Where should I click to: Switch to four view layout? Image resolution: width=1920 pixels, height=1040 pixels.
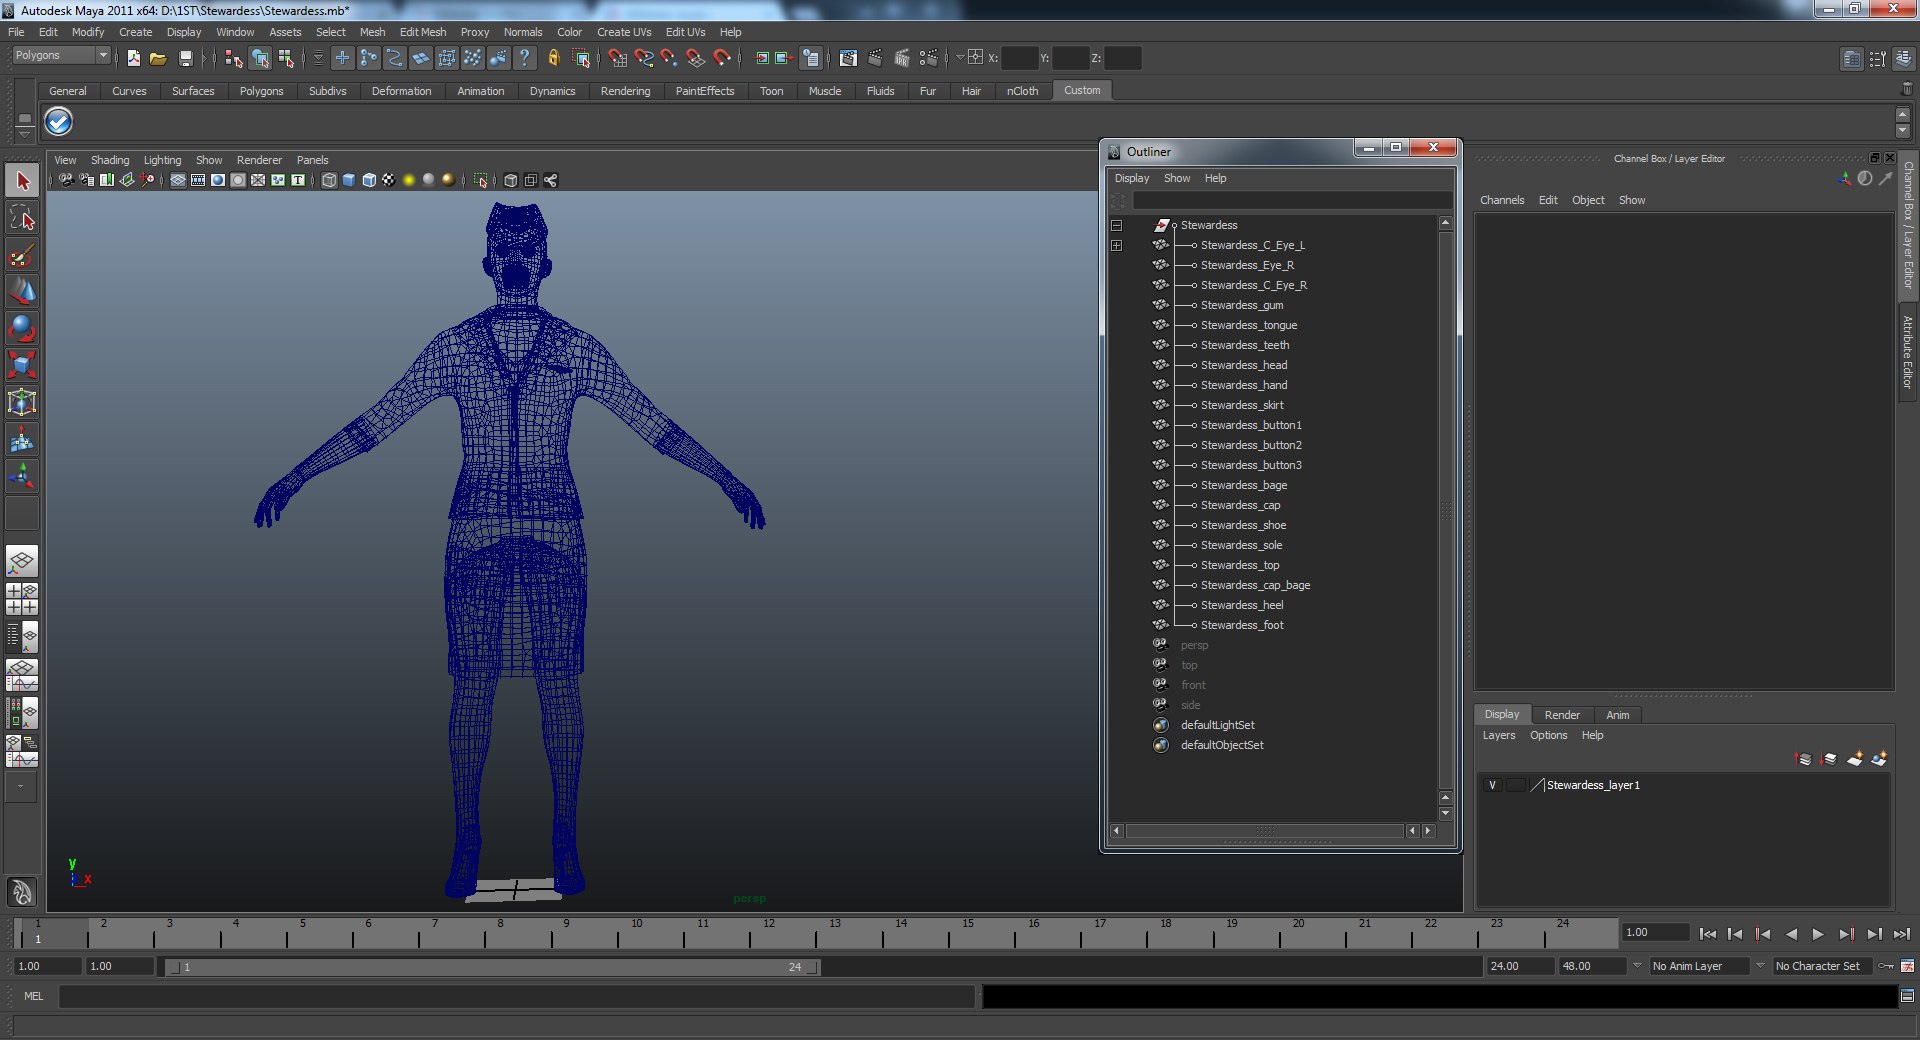22,599
